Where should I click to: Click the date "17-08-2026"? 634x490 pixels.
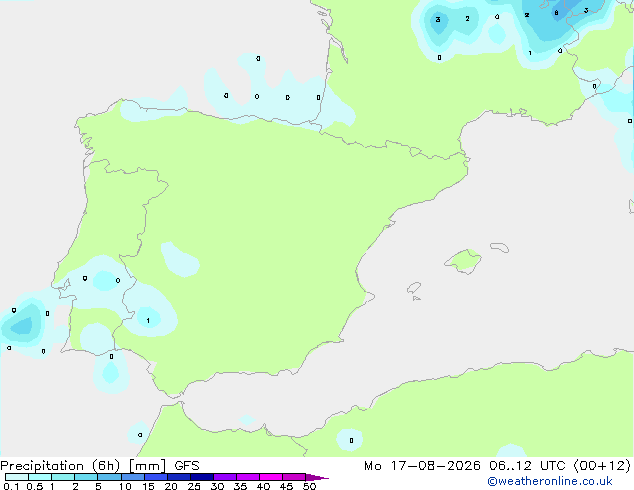435,466
